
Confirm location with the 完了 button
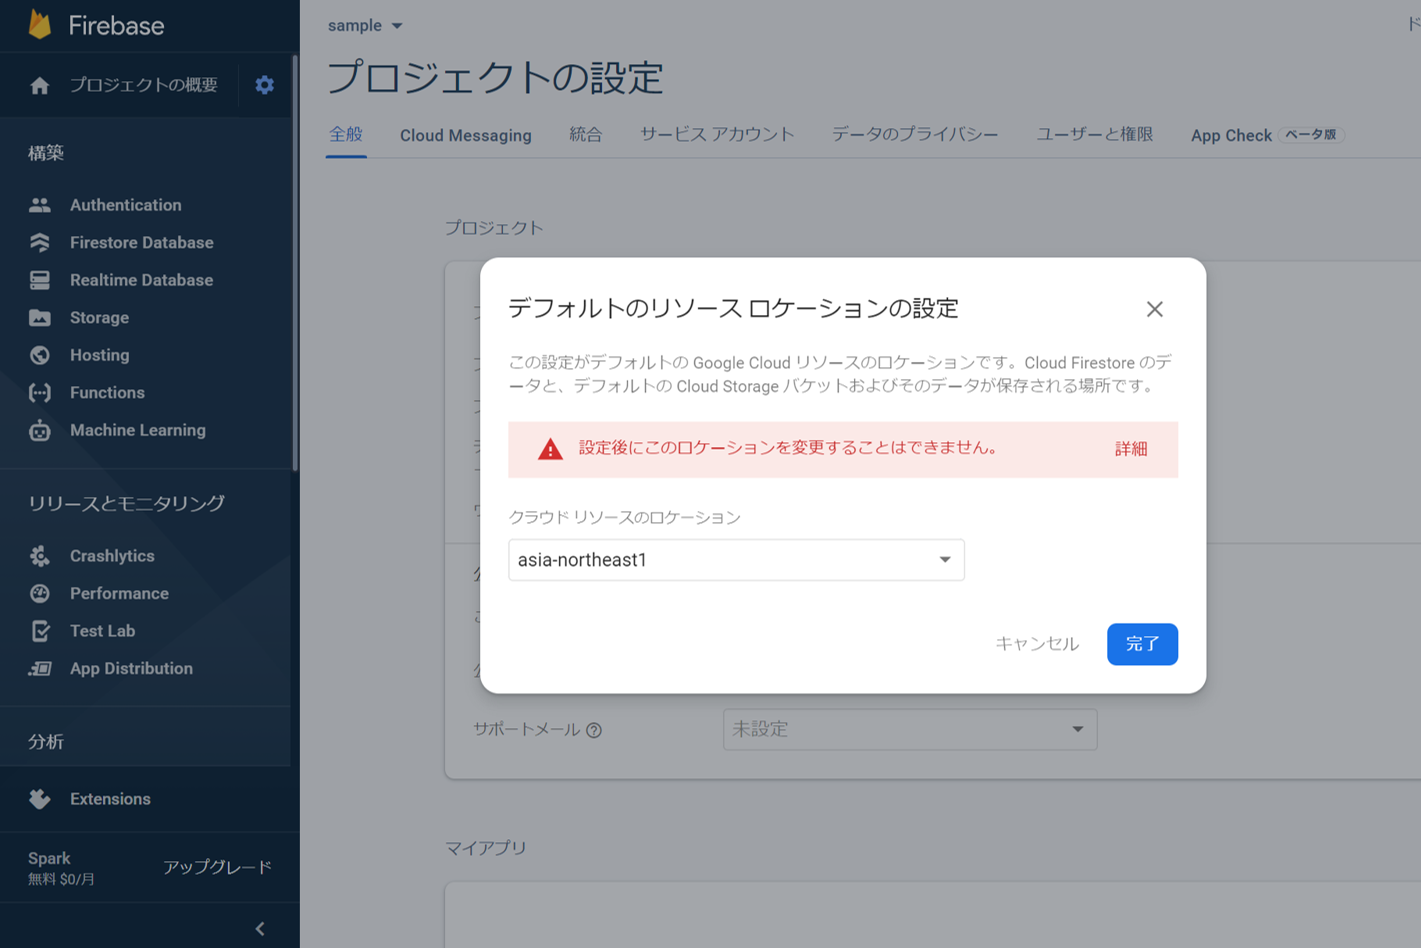(x=1142, y=644)
